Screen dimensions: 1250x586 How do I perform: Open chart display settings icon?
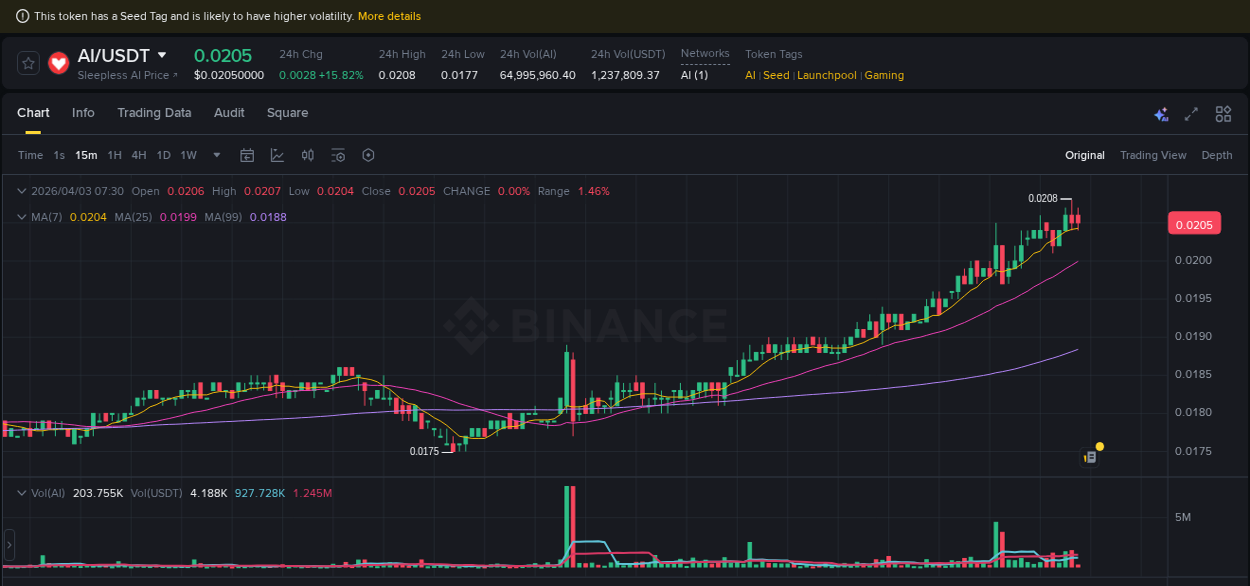338,155
